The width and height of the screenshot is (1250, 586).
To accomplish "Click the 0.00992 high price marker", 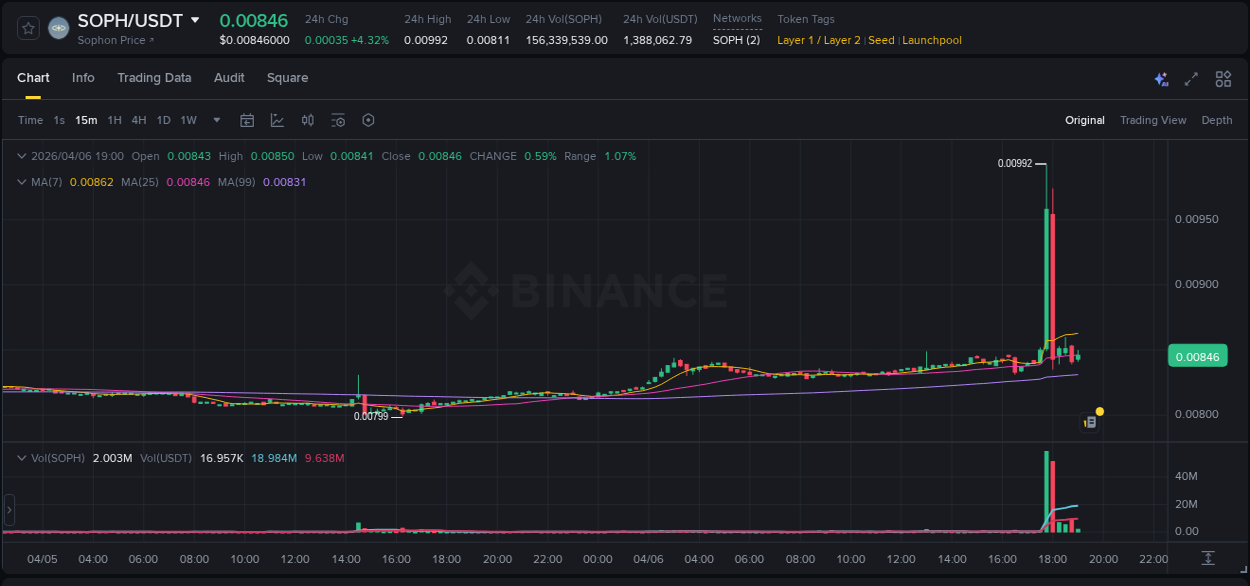I will coord(1015,163).
